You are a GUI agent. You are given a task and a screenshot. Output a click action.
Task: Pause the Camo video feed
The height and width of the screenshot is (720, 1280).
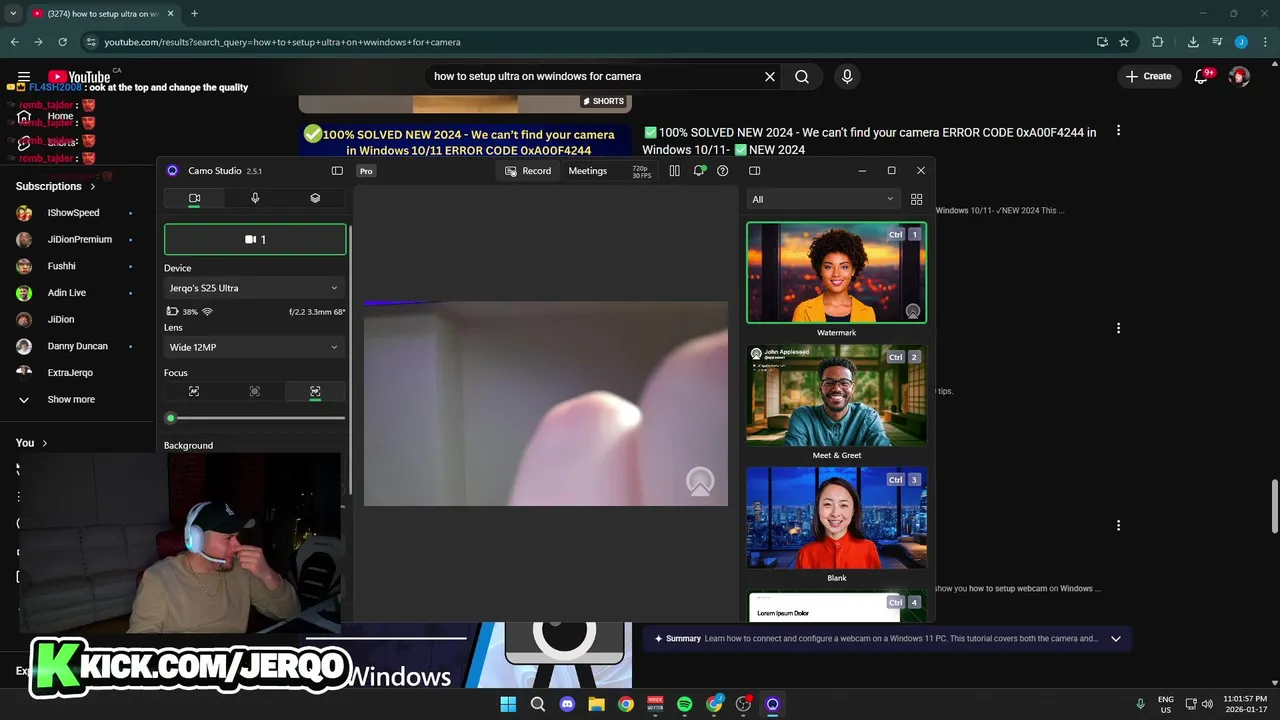(674, 171)
